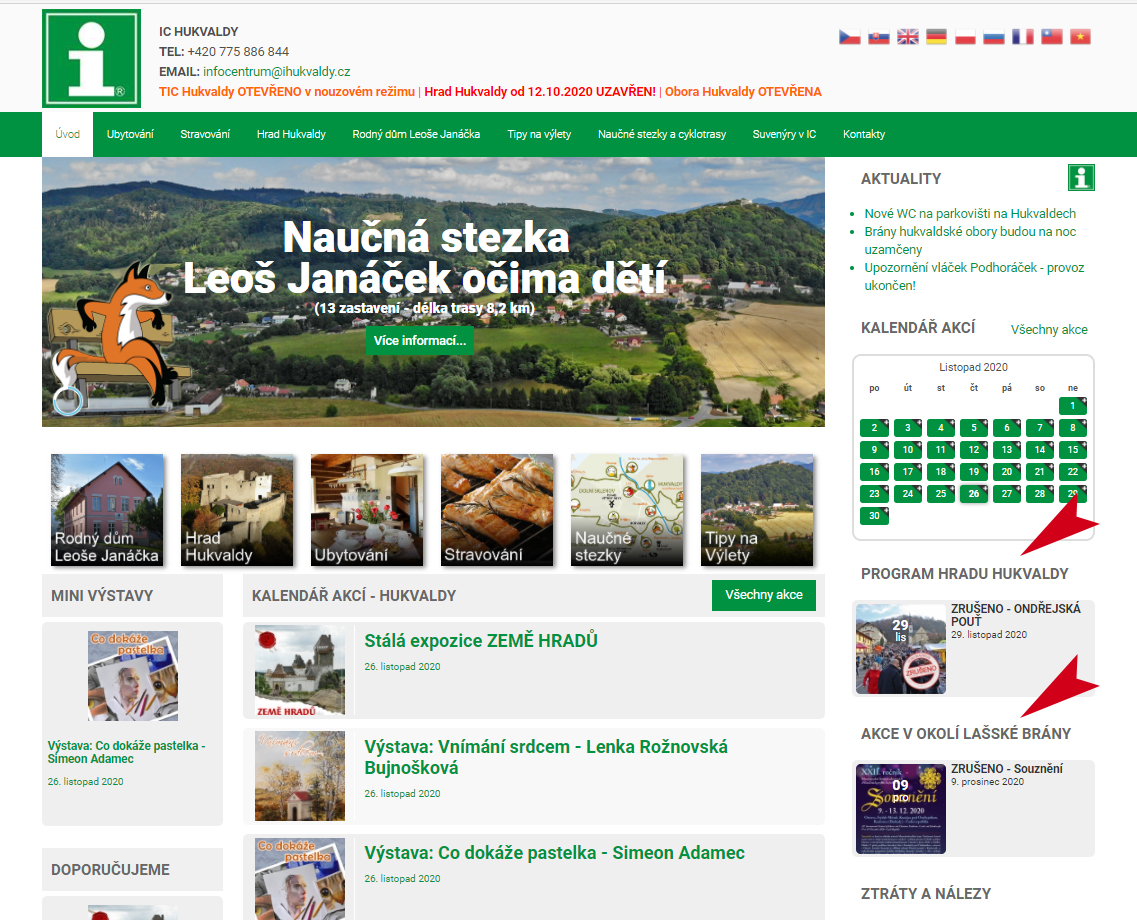Open Stálá expozice ZEMĚ HRADŮ event
This screenshot has height=920, width=1137.
click(481, 641)
